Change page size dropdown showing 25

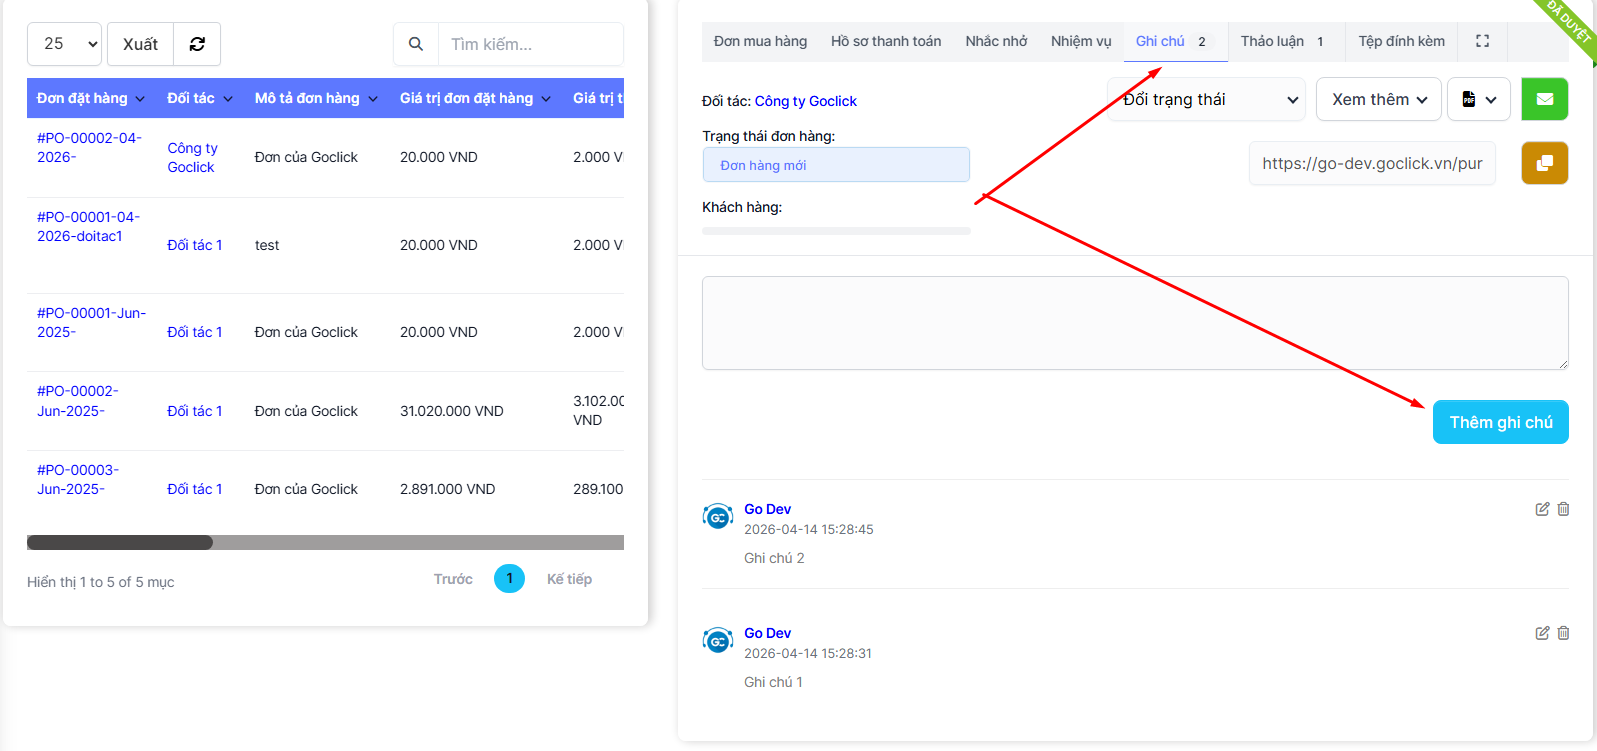click(x=64, y=44)
